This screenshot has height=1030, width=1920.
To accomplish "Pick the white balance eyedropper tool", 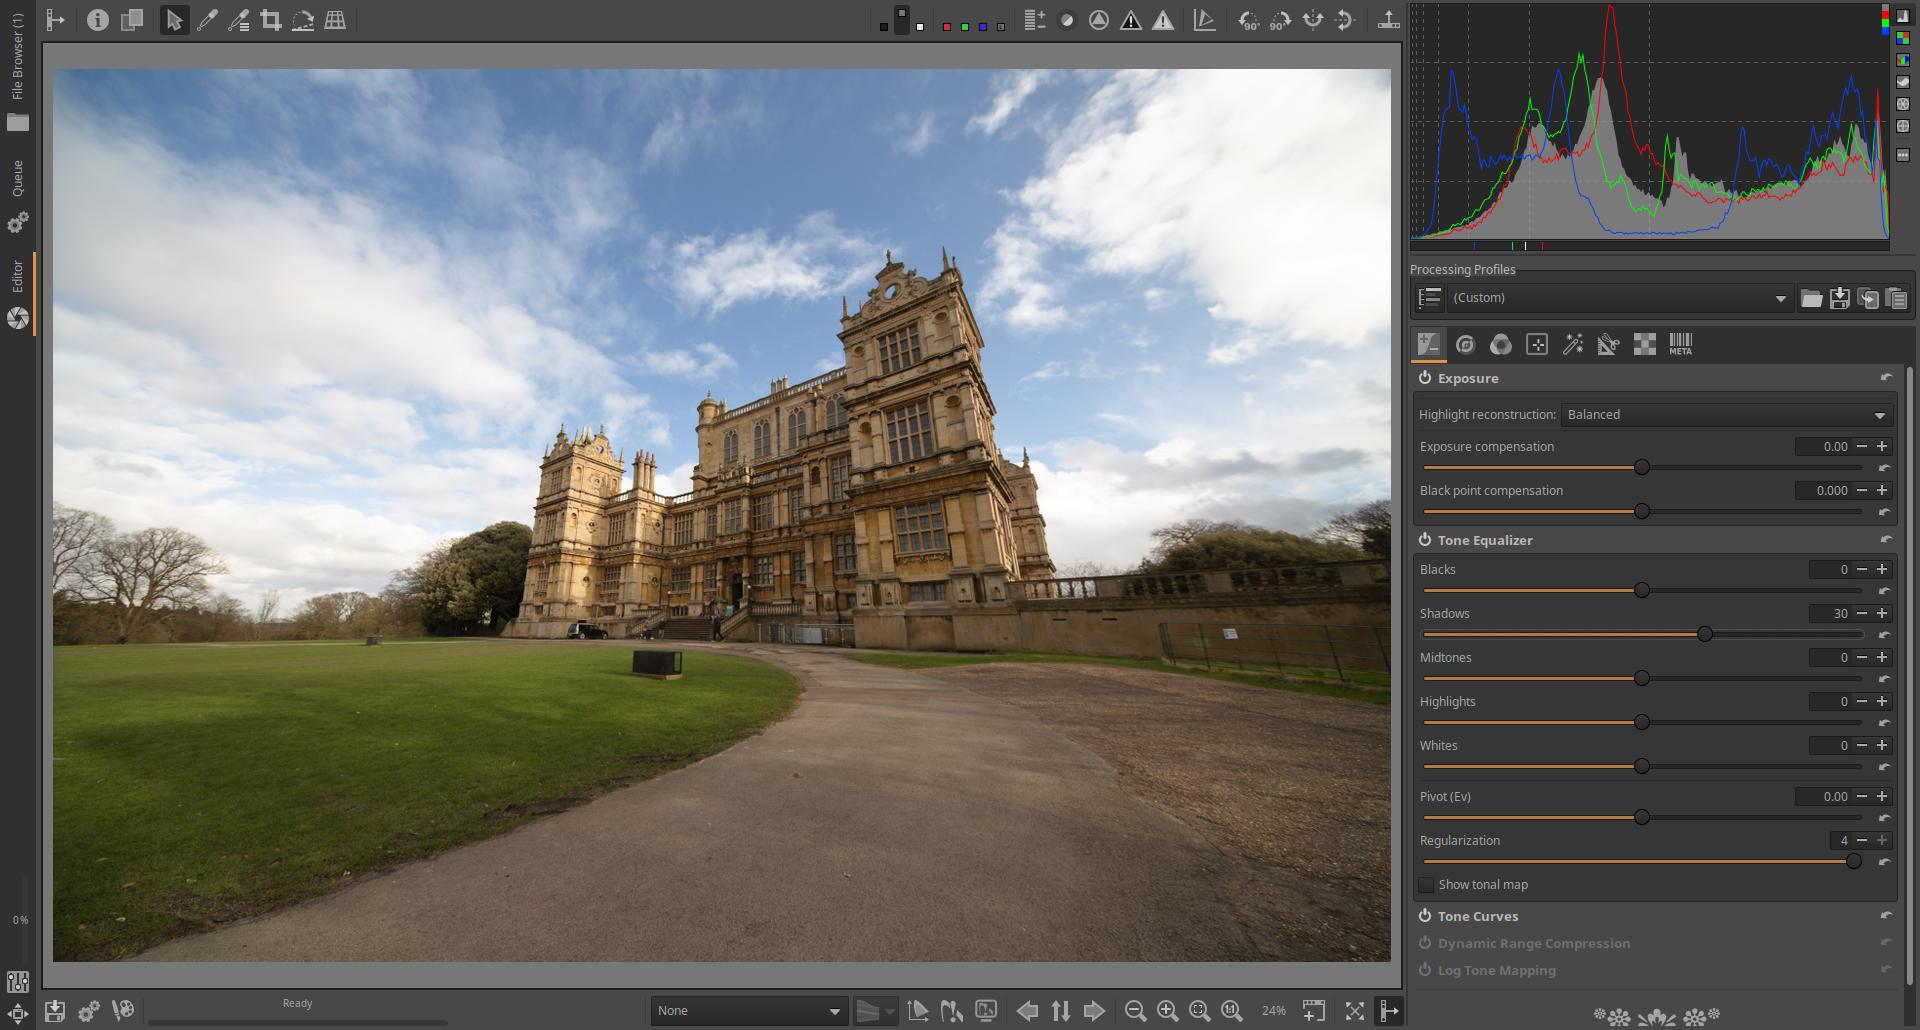I will click(207, 20).
